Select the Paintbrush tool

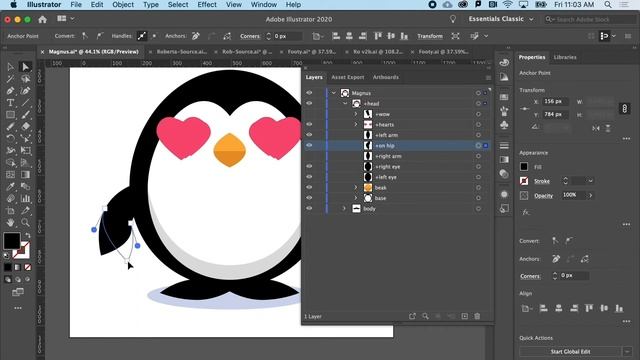pyautogui.click(x=26, y=115)
